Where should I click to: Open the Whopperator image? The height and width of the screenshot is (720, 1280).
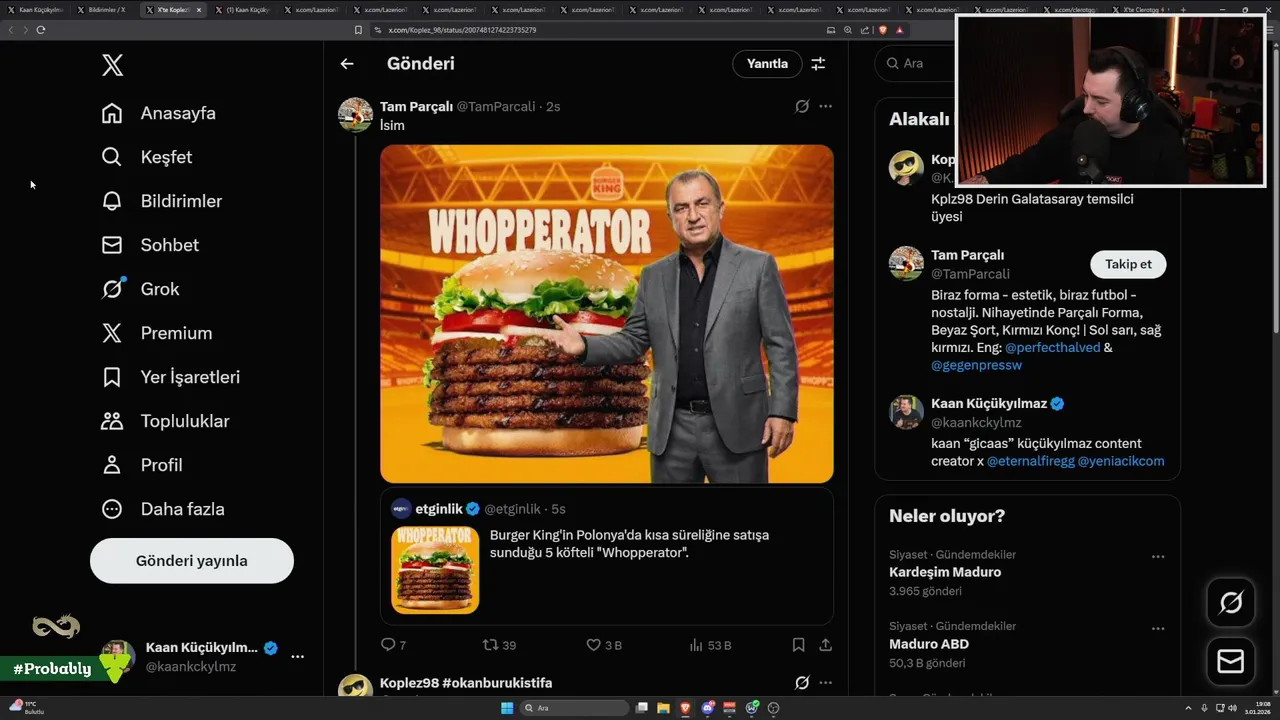607,314
